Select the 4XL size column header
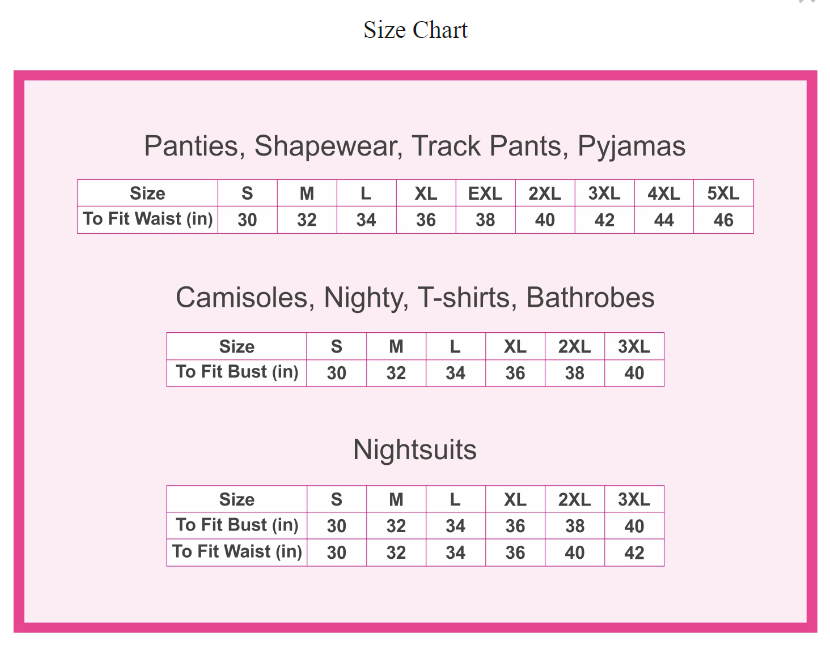This screenshot has height=660, width=830. tap(664, 193)
